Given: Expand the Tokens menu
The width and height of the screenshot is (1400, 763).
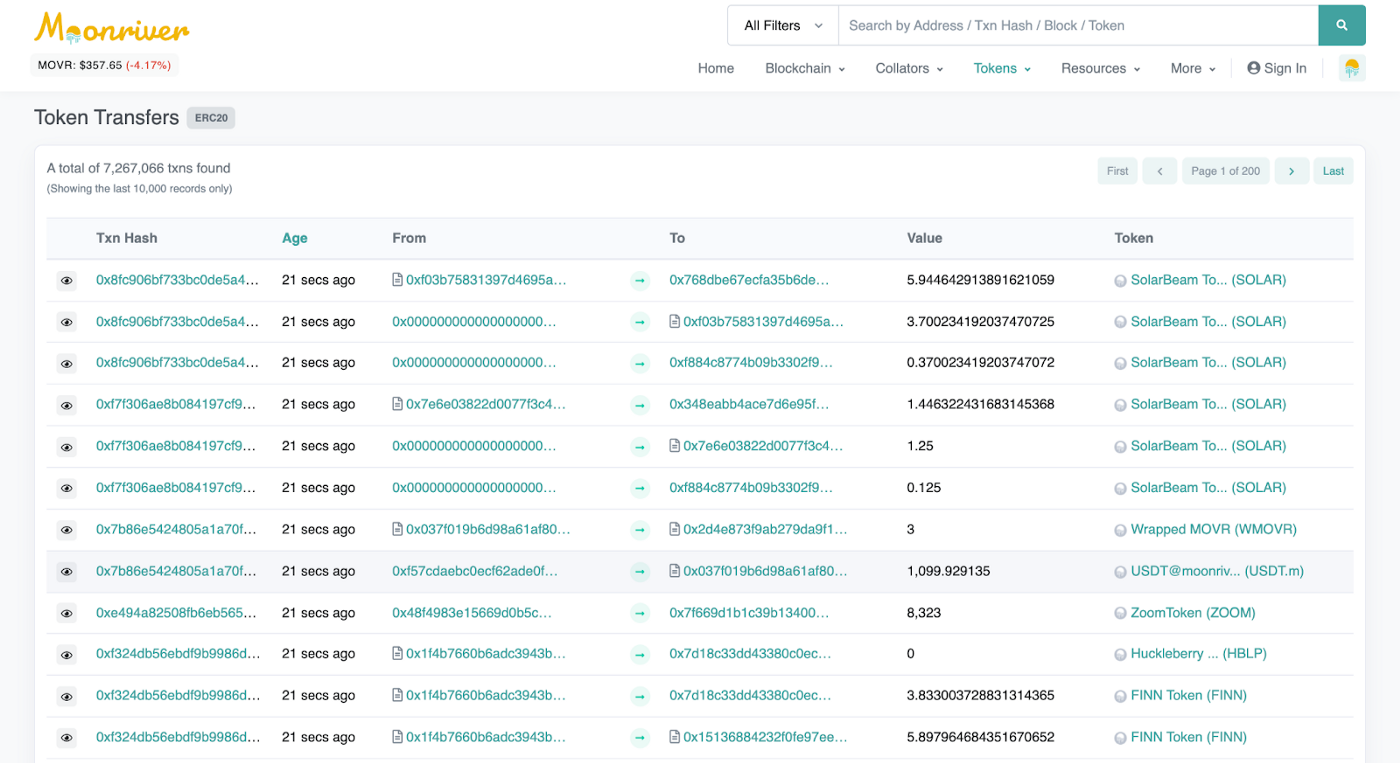Looking at the screenshot, I should point(1002,68).
